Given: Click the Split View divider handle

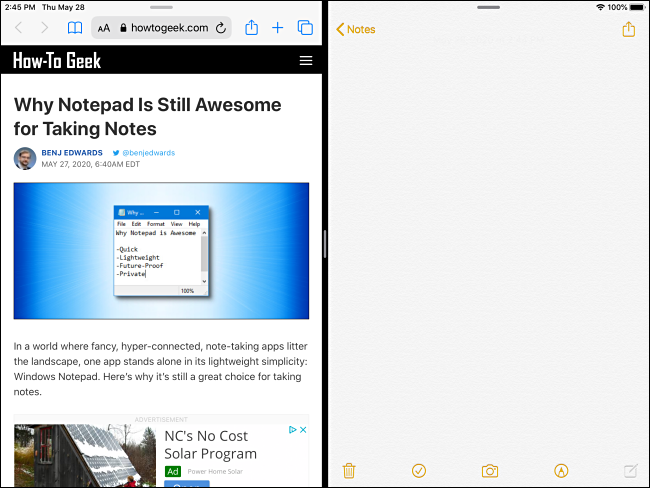Looking at the screenshot, I should 325,244.
